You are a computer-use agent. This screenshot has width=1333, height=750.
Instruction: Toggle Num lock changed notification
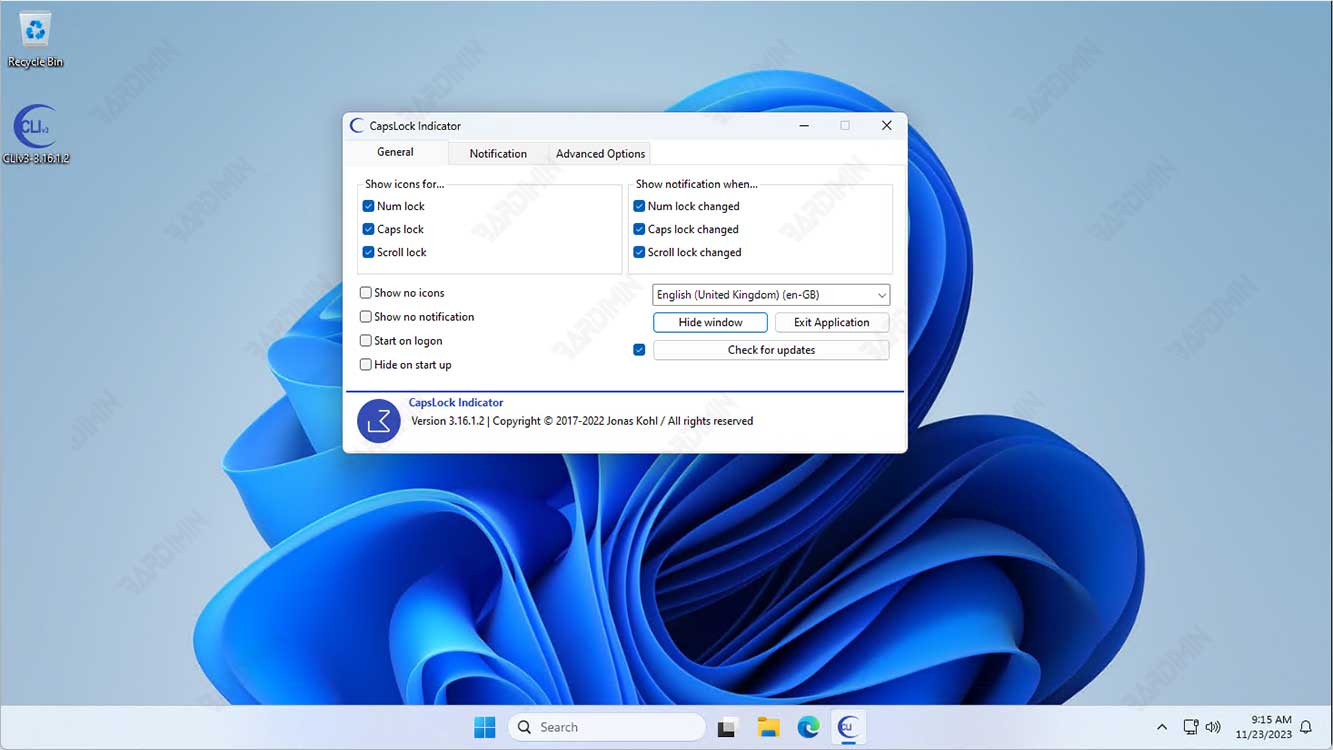[639, 206]
